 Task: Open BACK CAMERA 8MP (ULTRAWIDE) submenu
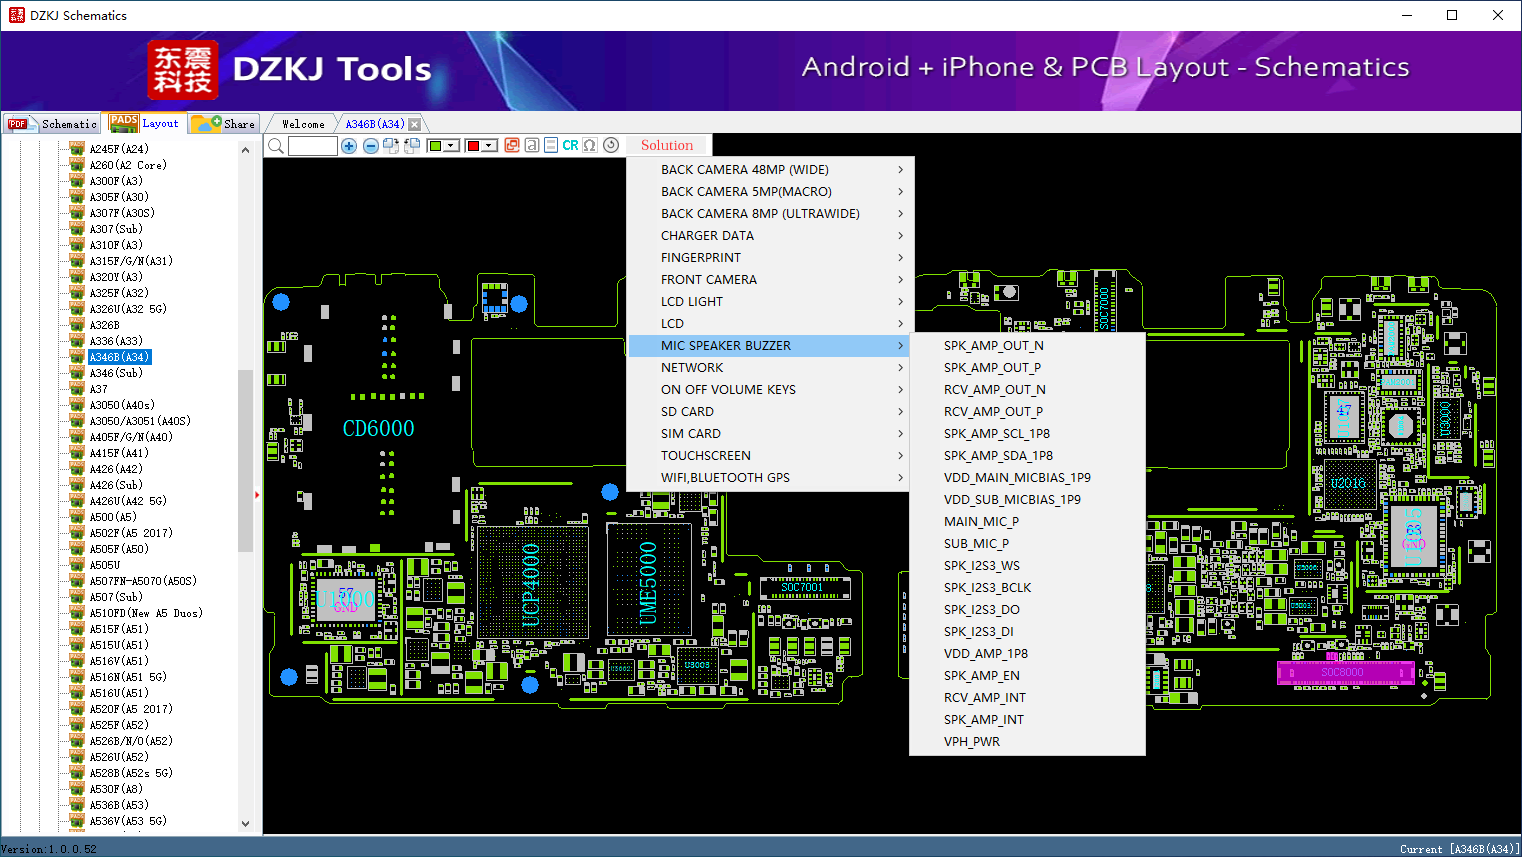[769, 214]
